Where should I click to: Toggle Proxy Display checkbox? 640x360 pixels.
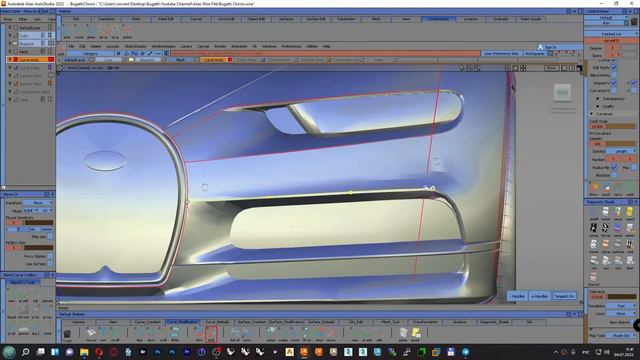(50, 256)
